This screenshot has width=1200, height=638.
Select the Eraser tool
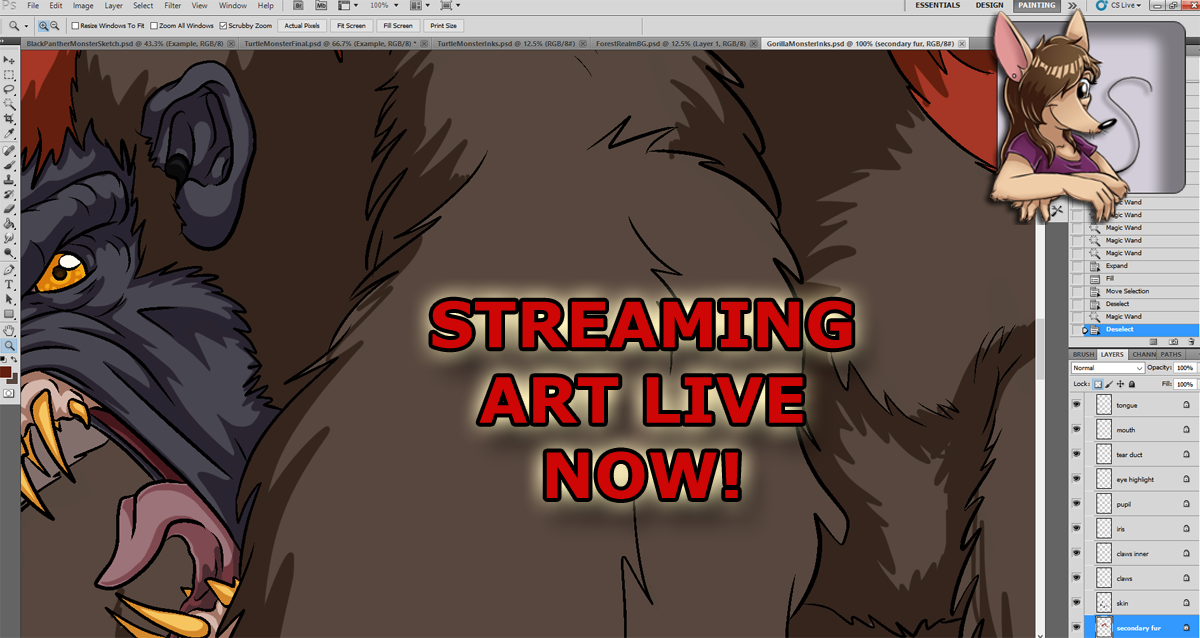point(9,209)
